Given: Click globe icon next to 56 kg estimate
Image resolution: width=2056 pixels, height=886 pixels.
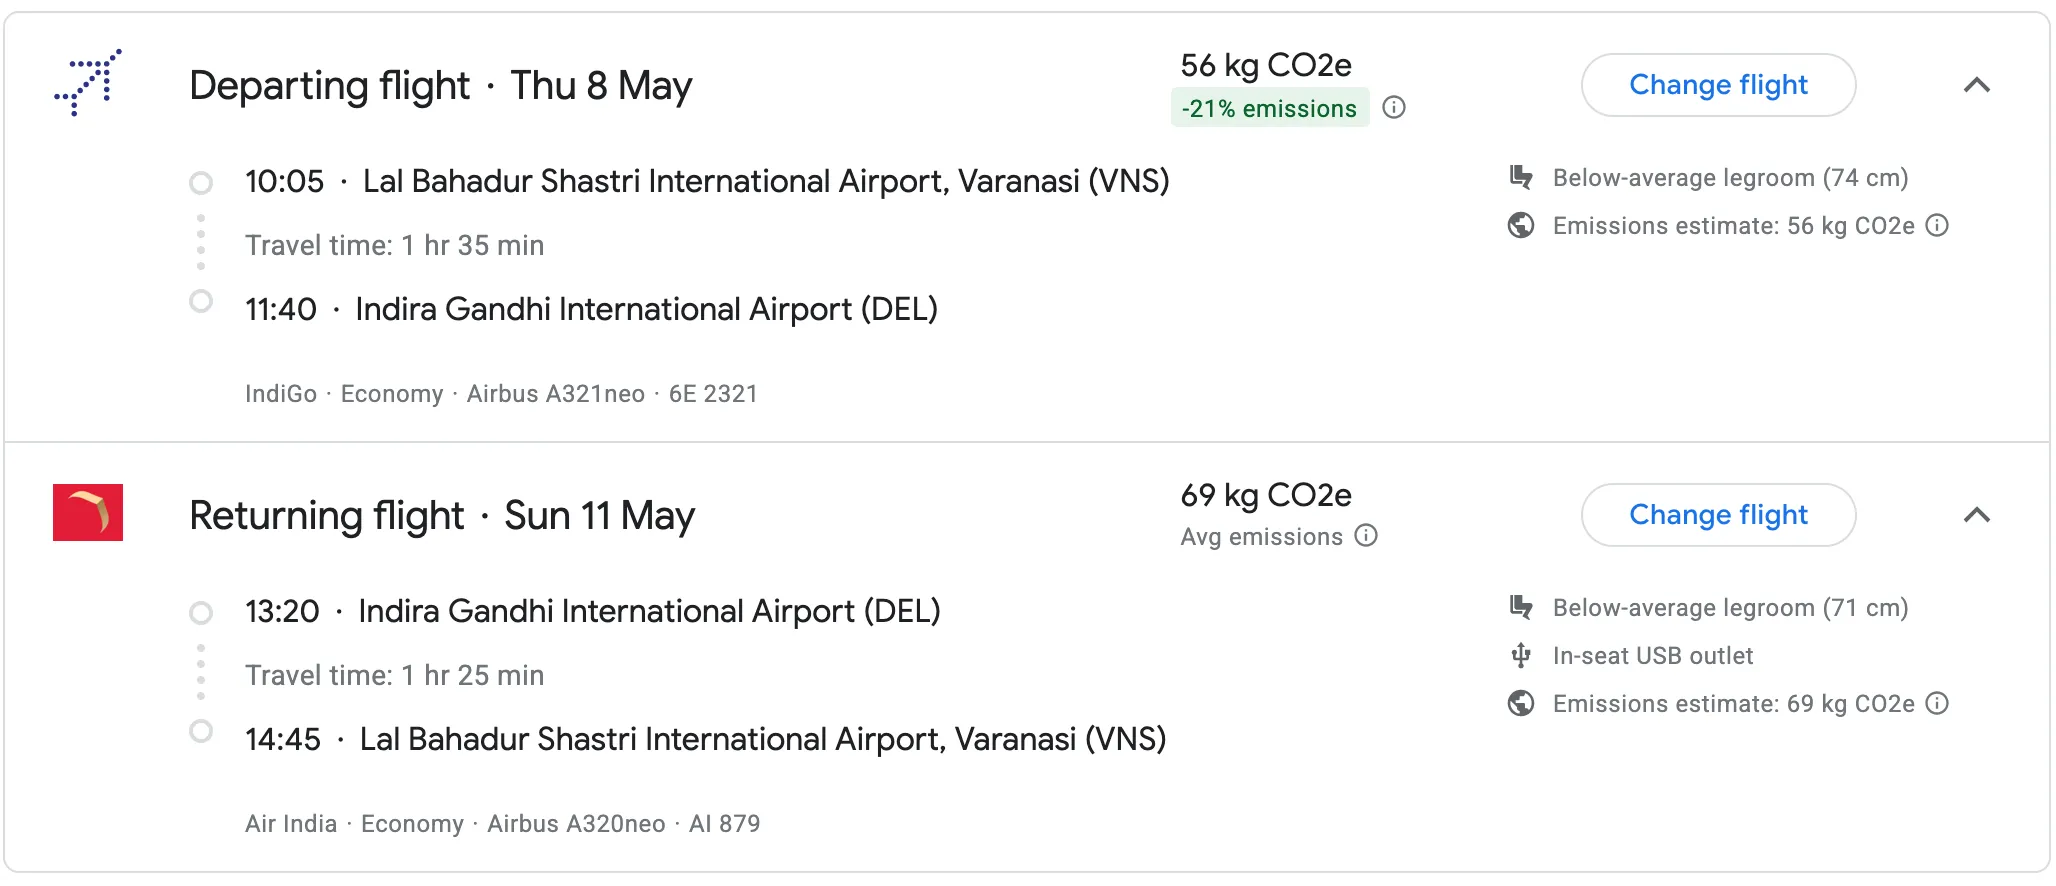Looking at the screenshot, I should [x=1521, y=226].
